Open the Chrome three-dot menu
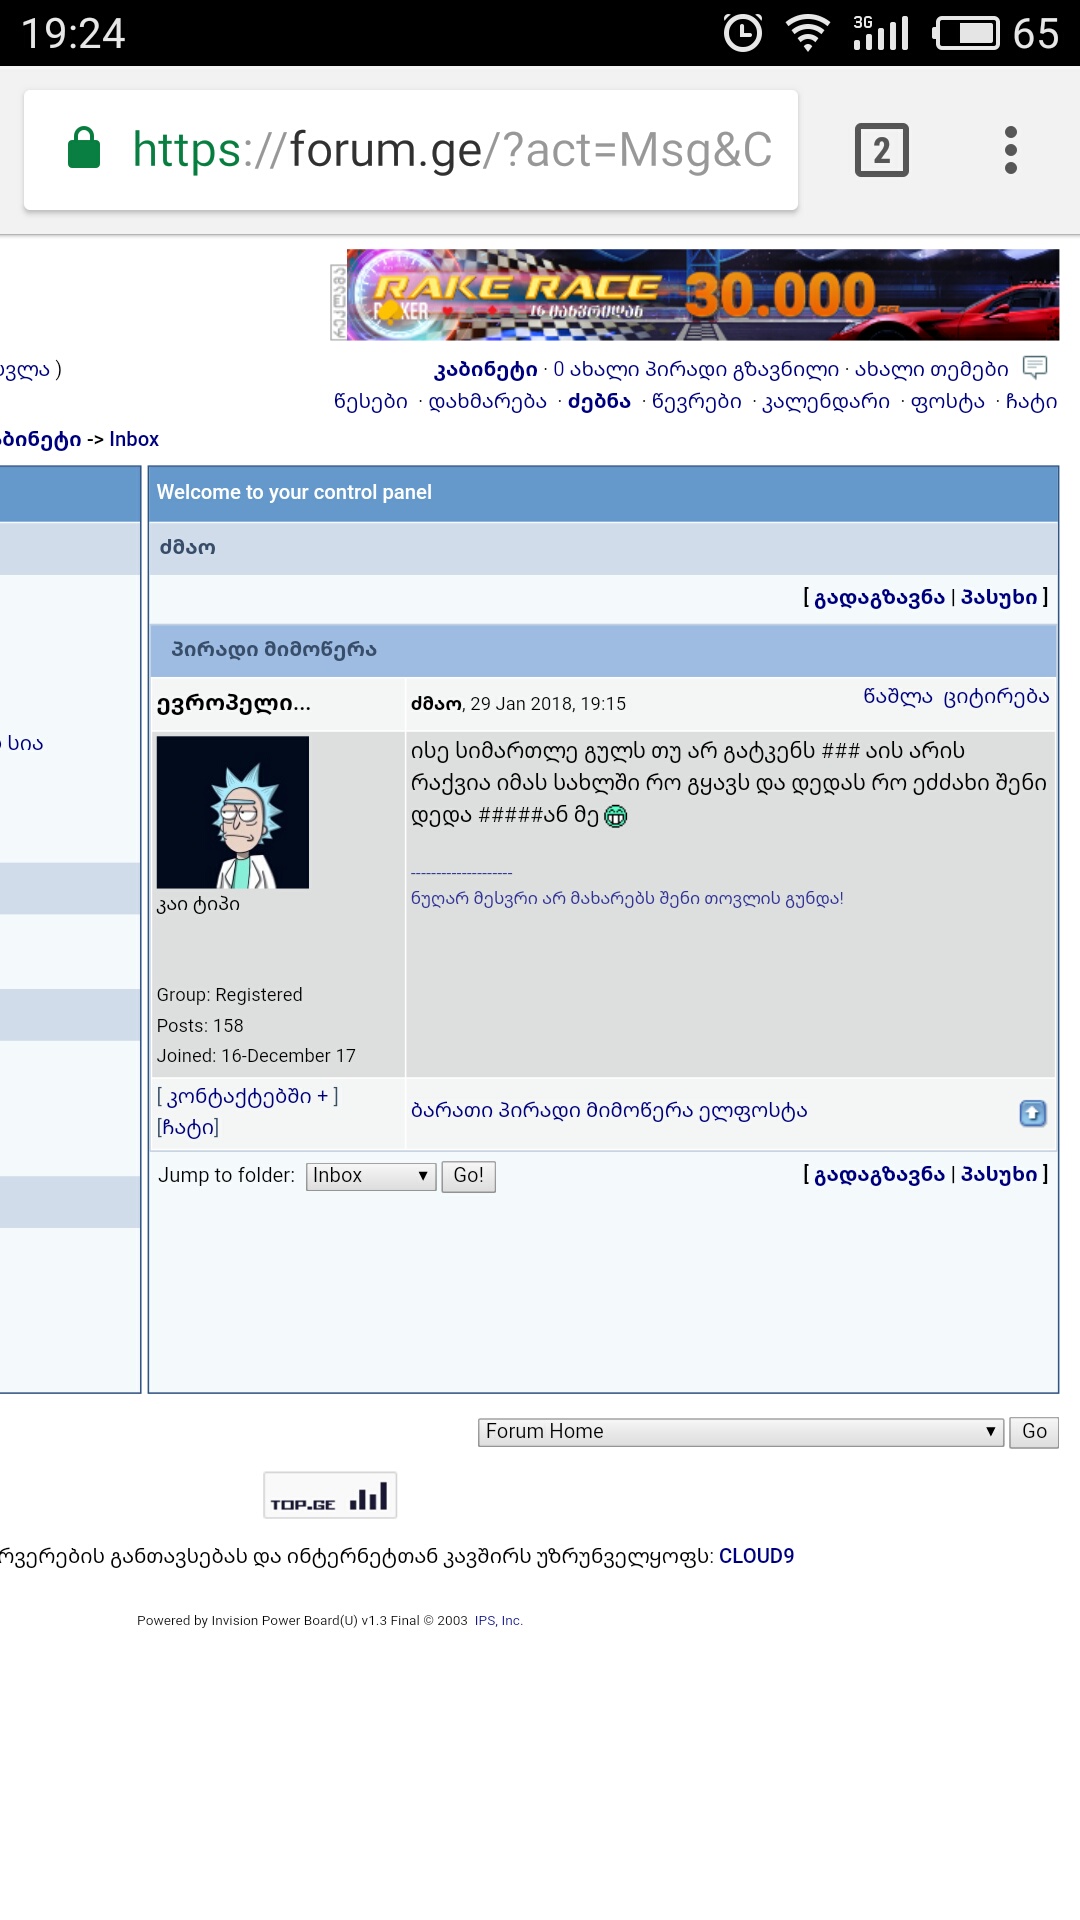The image size is (1080, 1920). pos(1011,150)
